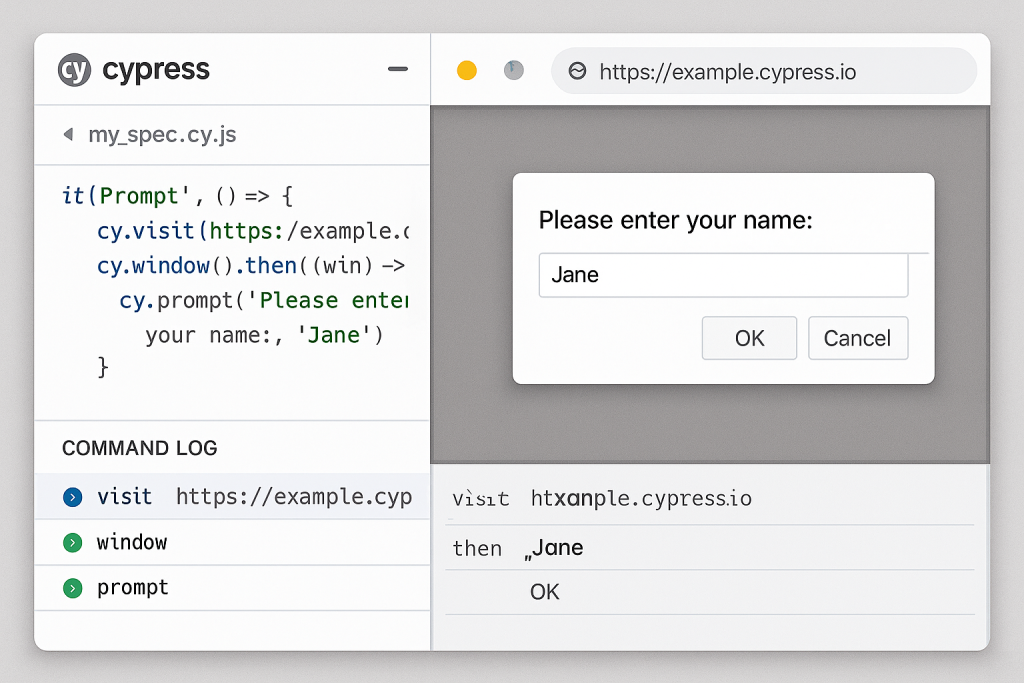Screen dimensions: 1024x683
Task: Click the cy.visit code line
Action: [253, 231]
